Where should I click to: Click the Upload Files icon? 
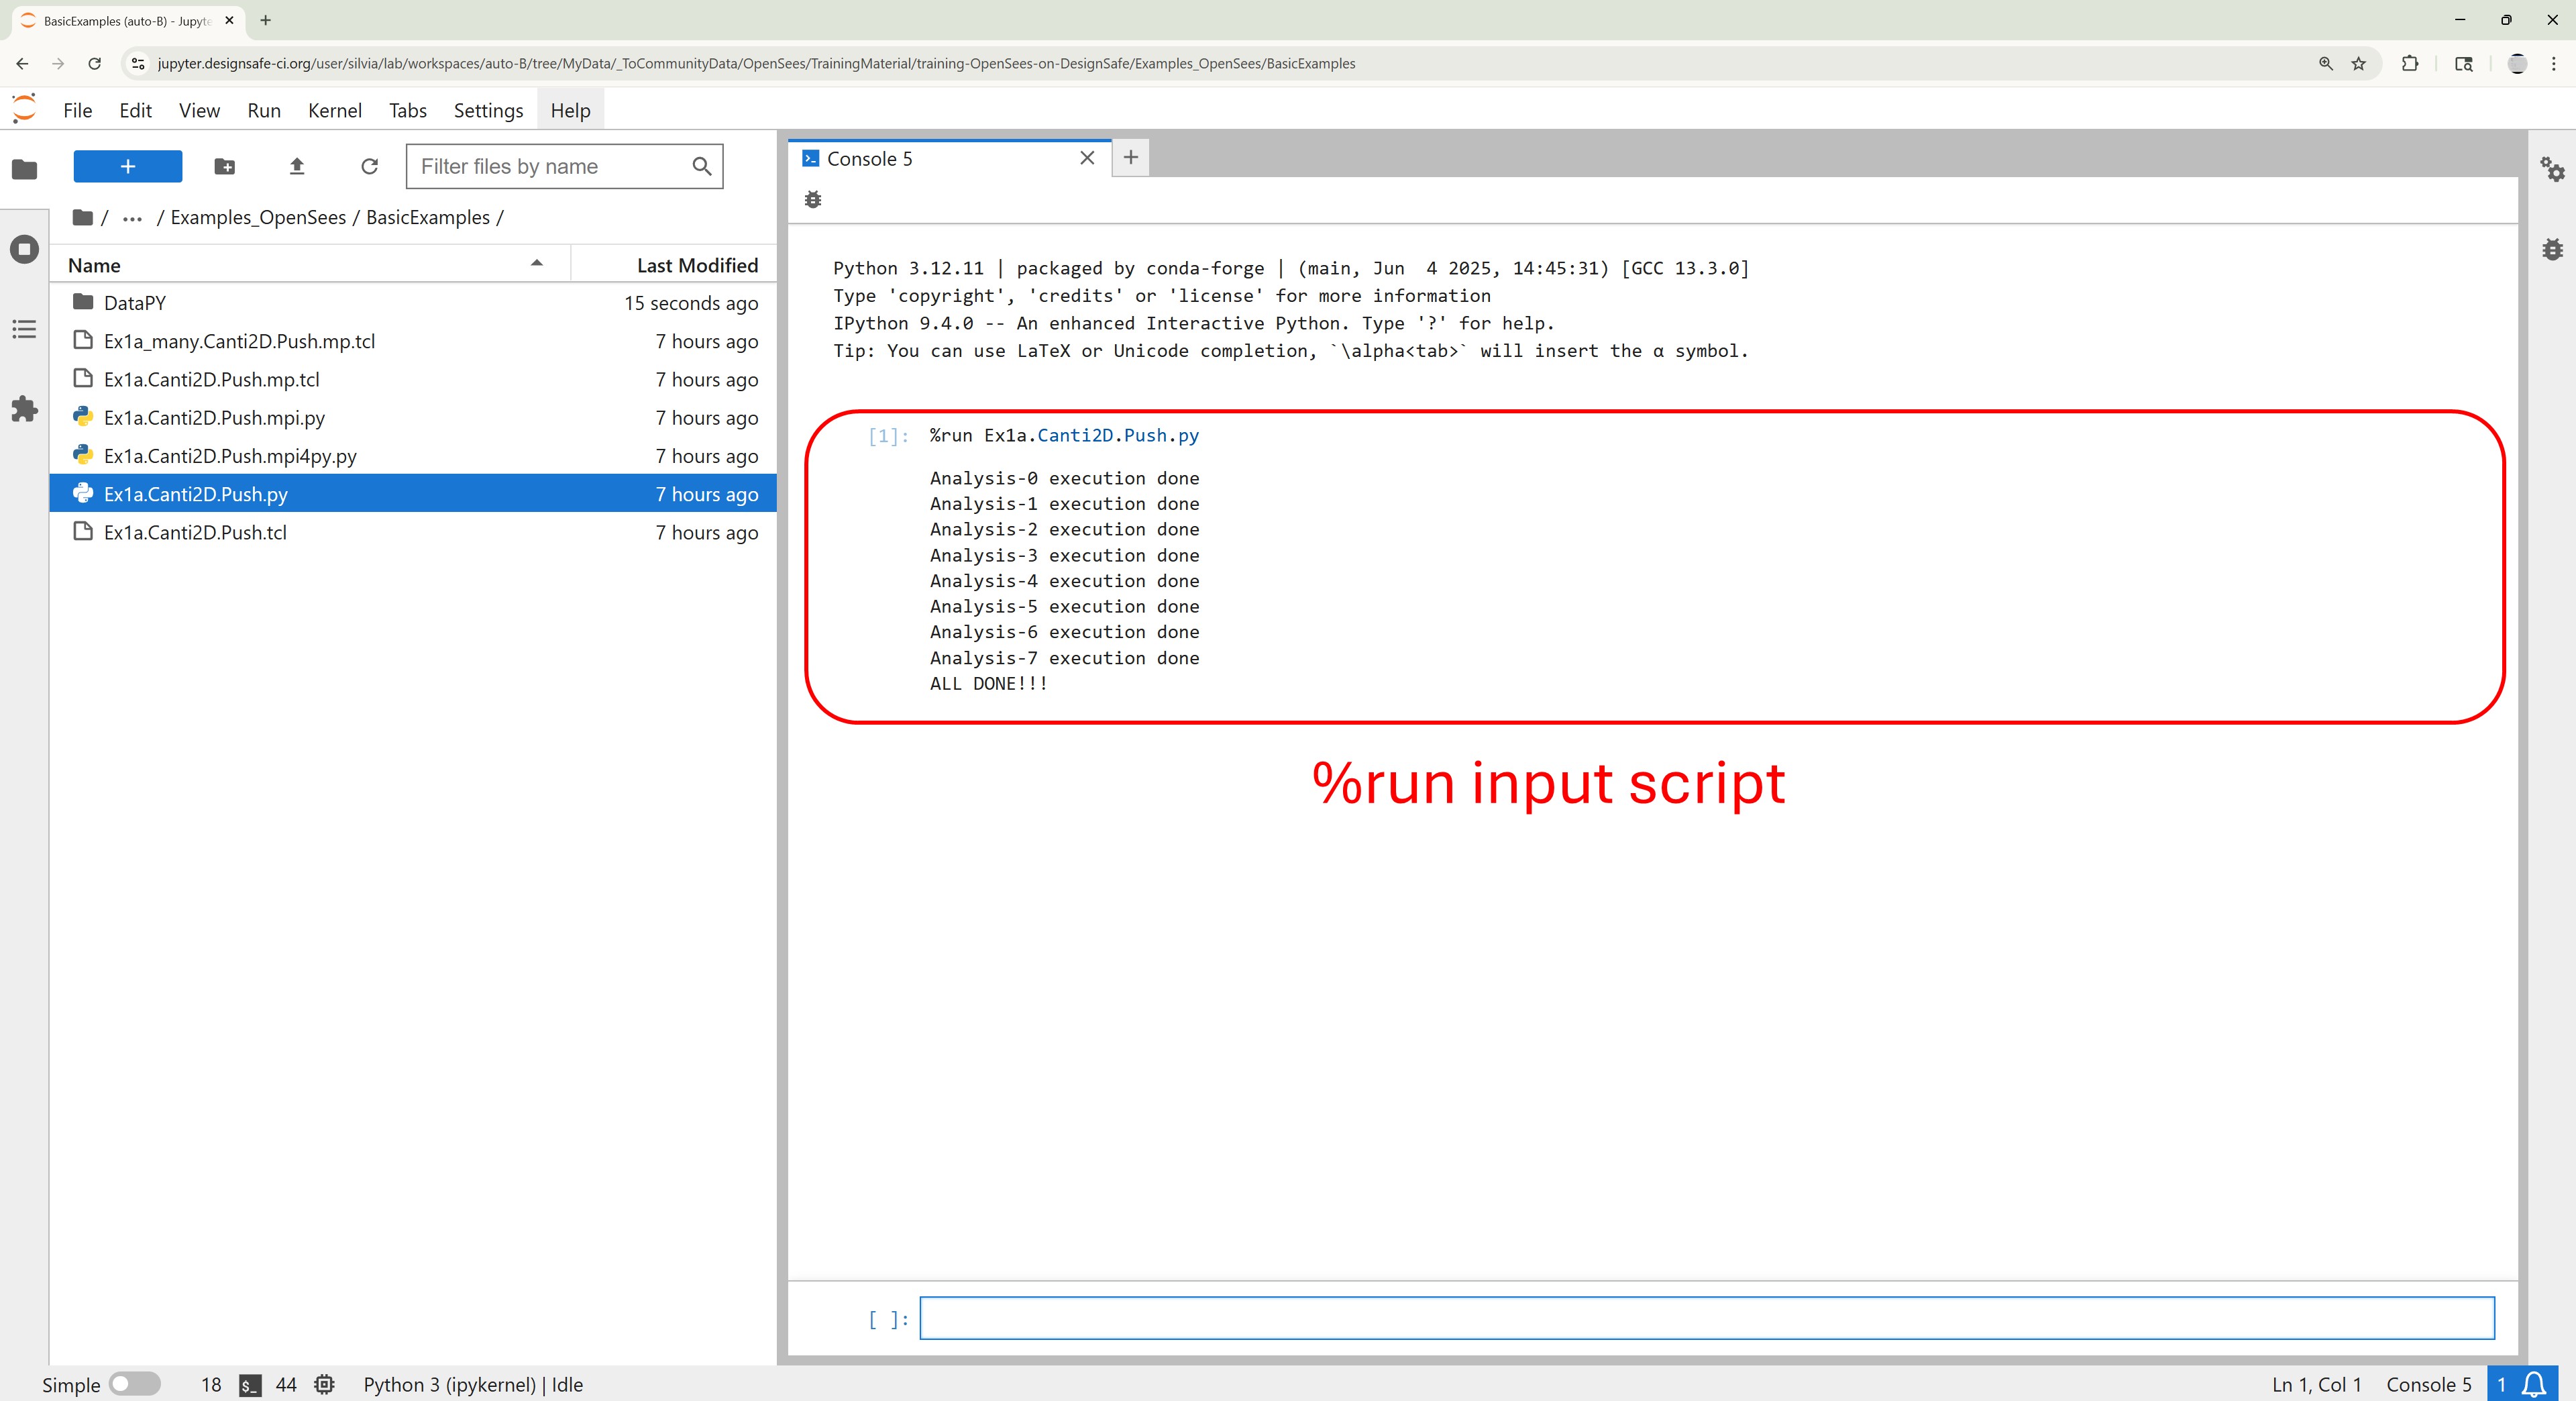(296, 166)
